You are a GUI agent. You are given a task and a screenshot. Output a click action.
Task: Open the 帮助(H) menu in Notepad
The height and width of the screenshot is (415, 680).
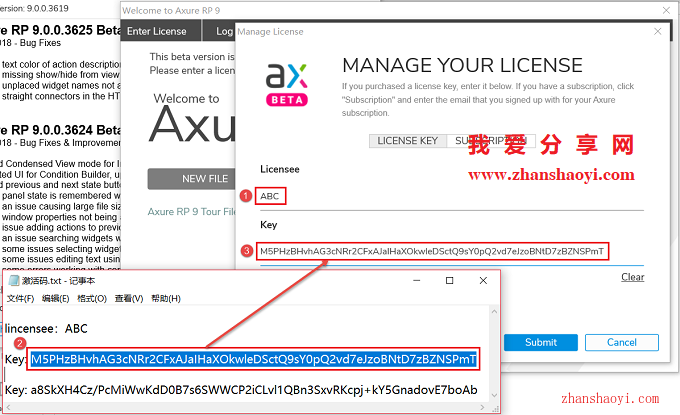click(166, 298)
